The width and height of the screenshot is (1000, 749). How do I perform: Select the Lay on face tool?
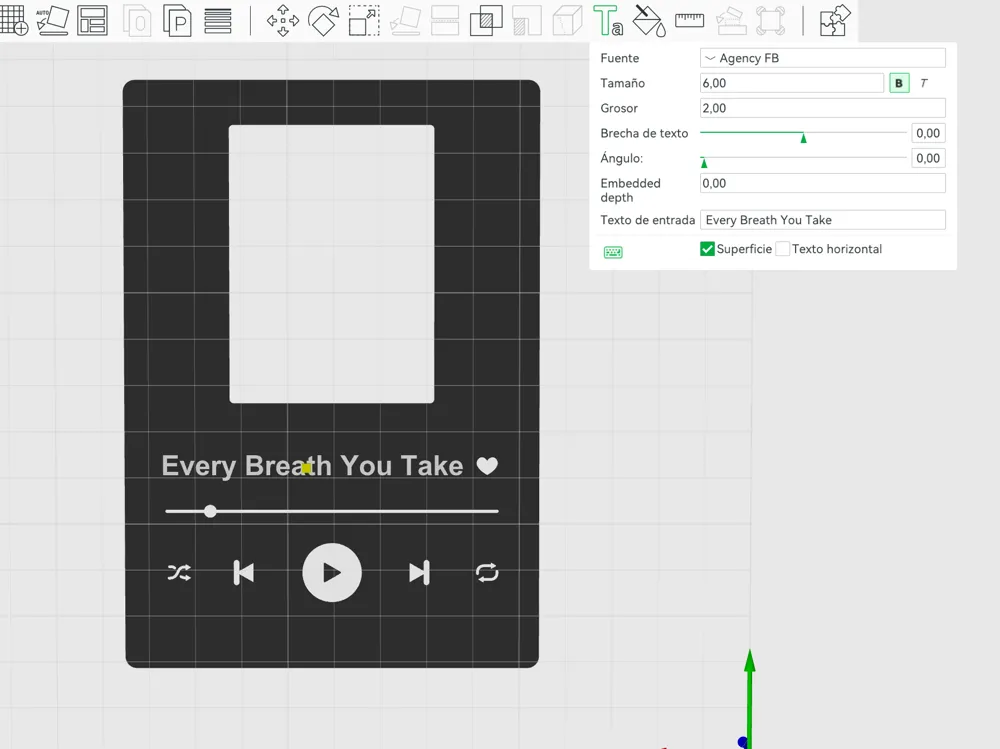tap(405, 20)
